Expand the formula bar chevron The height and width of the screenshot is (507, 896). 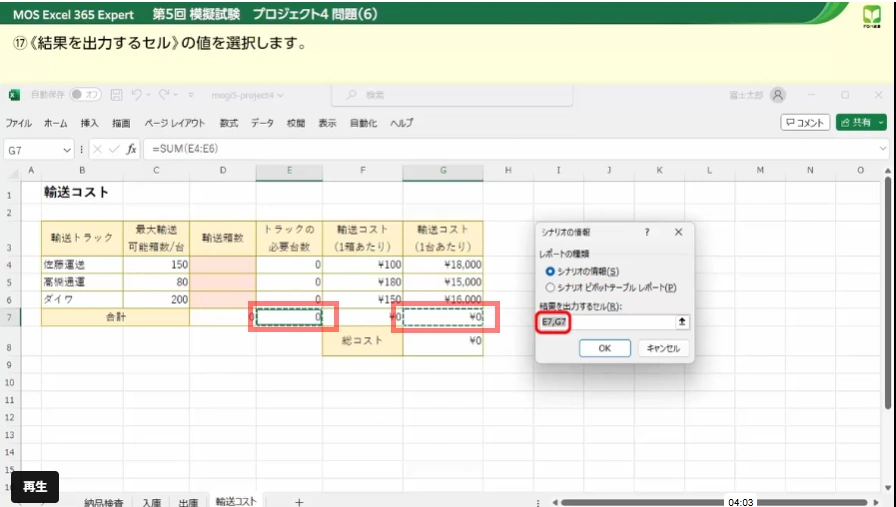[883, 149]
